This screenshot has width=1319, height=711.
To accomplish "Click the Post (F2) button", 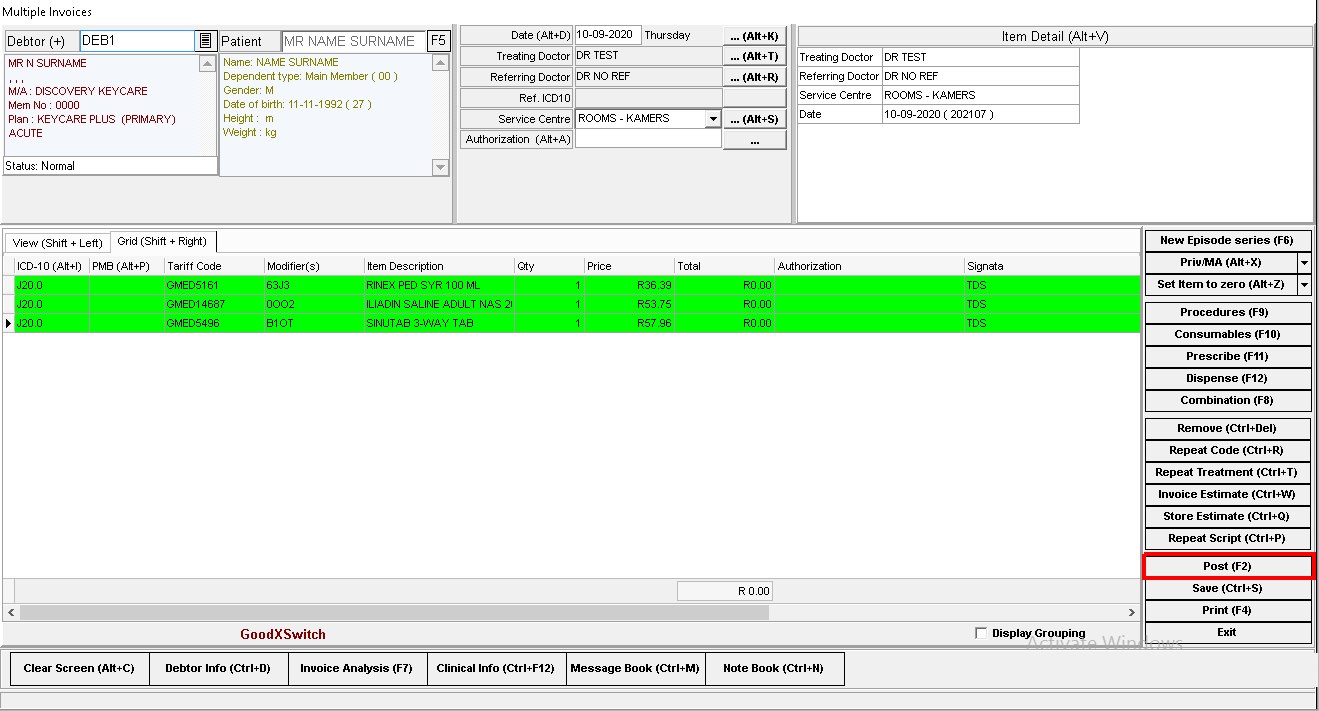I will pos(1227,567).
